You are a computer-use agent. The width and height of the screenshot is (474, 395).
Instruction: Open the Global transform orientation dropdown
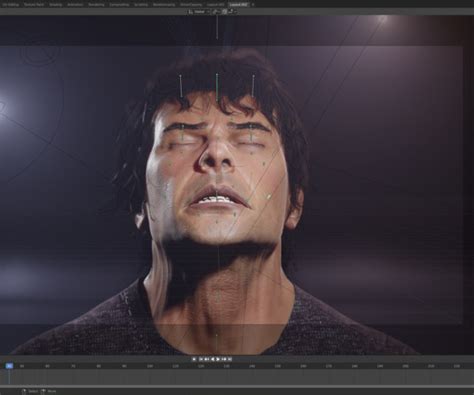[199, 12]
